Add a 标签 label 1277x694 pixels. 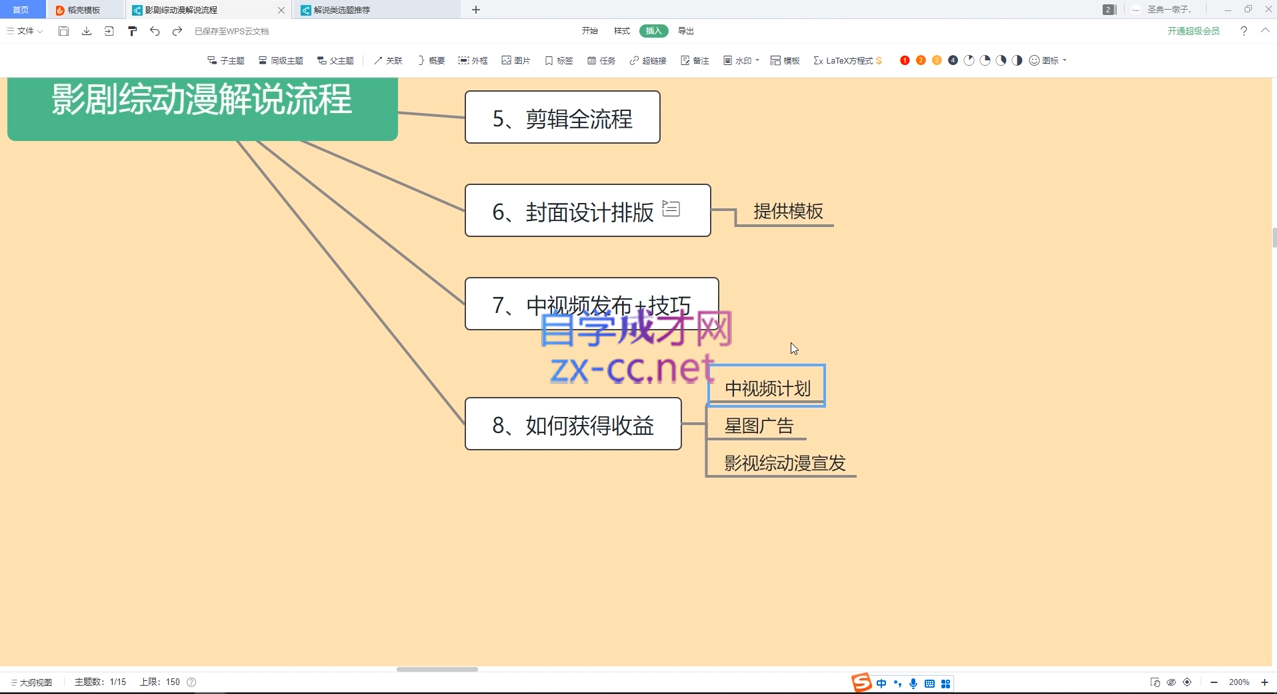[x=559, y=61]
